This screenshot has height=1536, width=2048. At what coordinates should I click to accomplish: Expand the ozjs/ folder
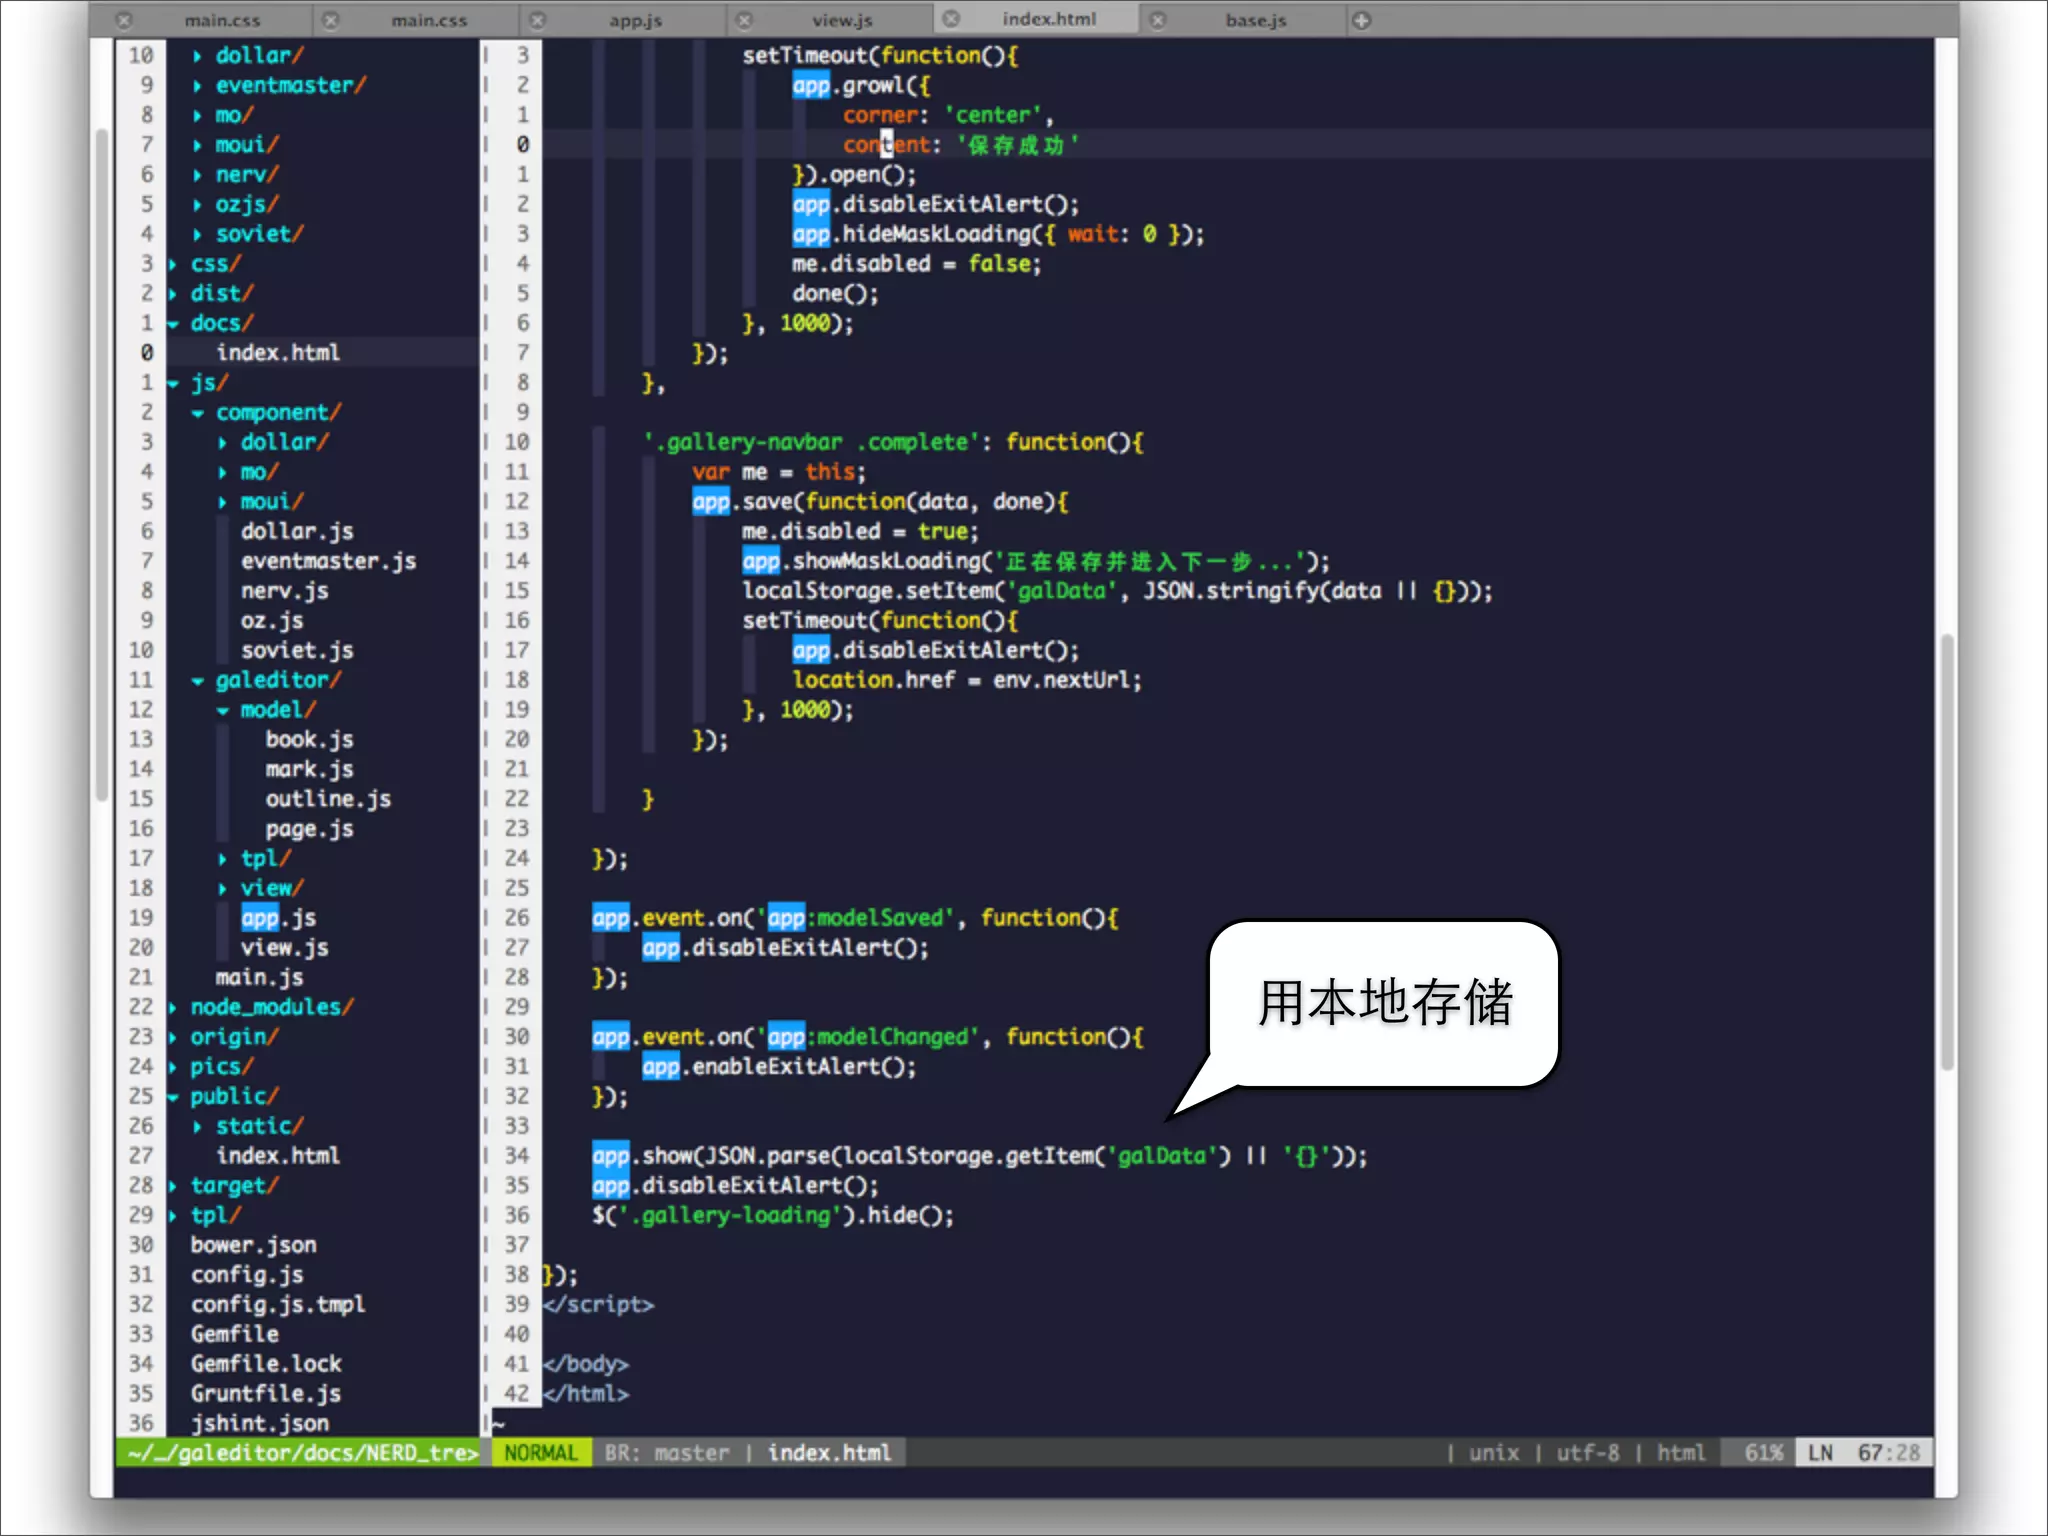coord(197,205)
